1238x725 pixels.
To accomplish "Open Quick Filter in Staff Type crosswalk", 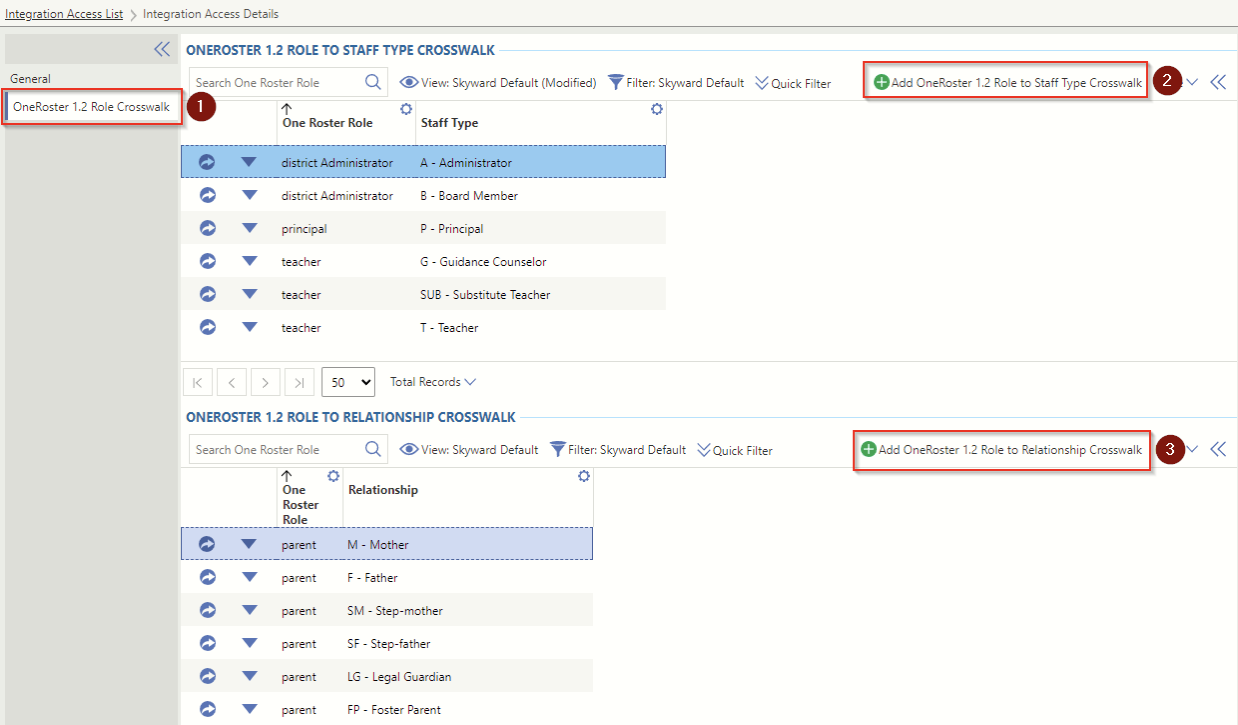I will [x=793, y=83].
